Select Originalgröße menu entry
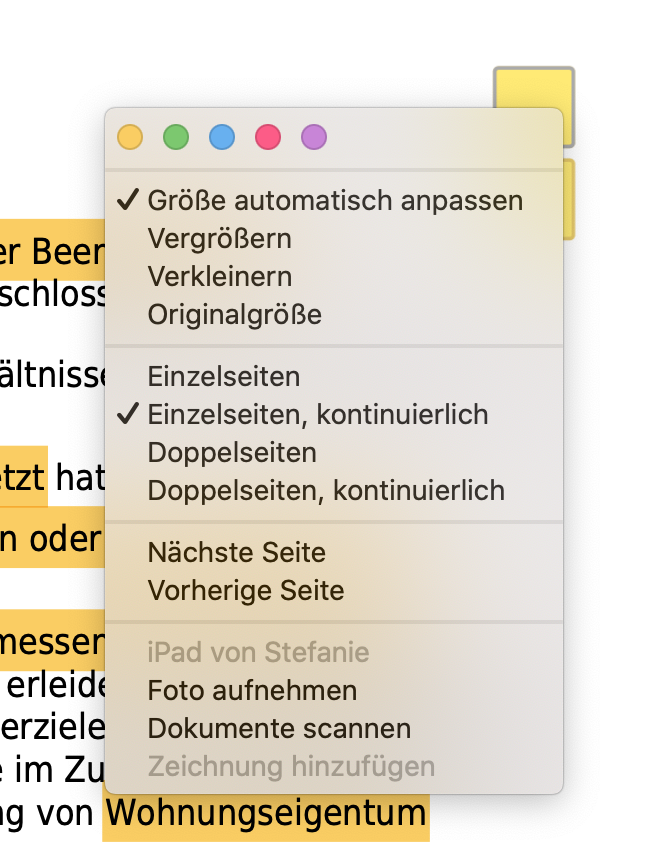The image size is (659, 851). coord(234,315)
